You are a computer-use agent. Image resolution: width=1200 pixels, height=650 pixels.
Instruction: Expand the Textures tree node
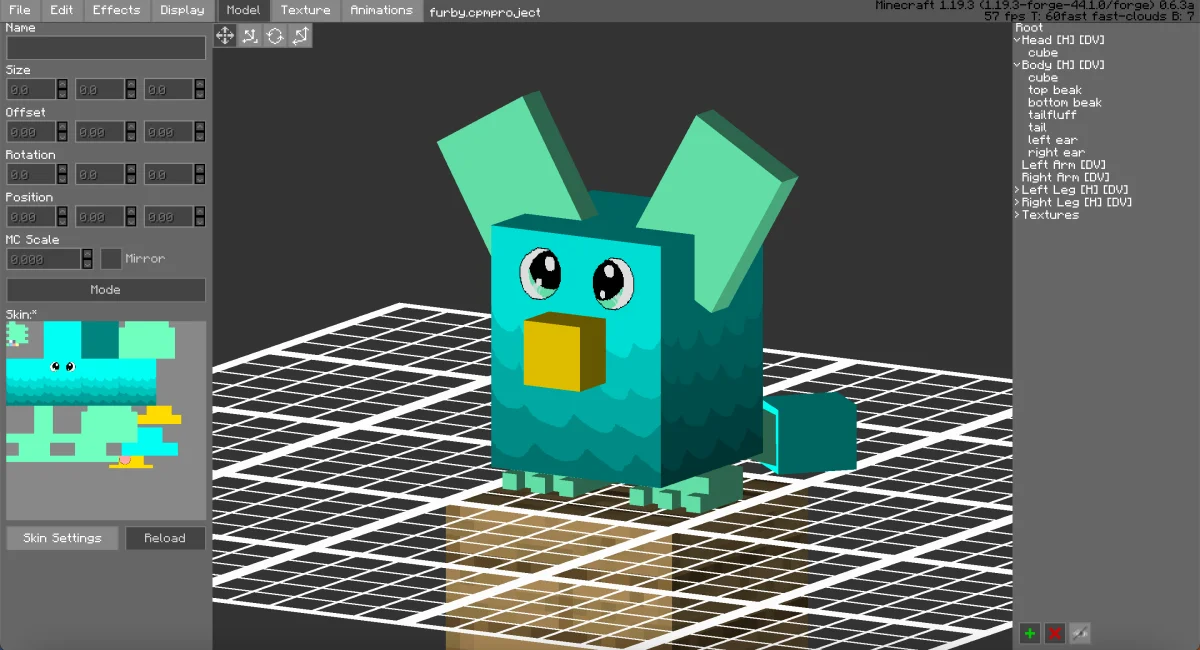1017,215
